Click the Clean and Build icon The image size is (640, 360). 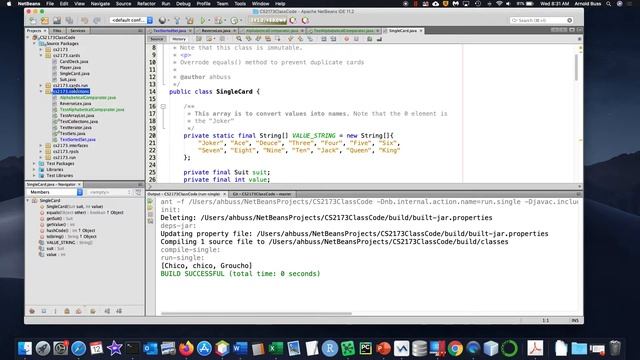189,20
